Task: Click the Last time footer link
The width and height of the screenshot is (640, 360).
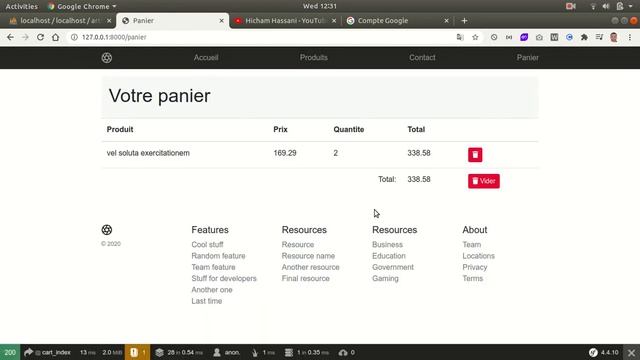Action: tap(207, 301)
